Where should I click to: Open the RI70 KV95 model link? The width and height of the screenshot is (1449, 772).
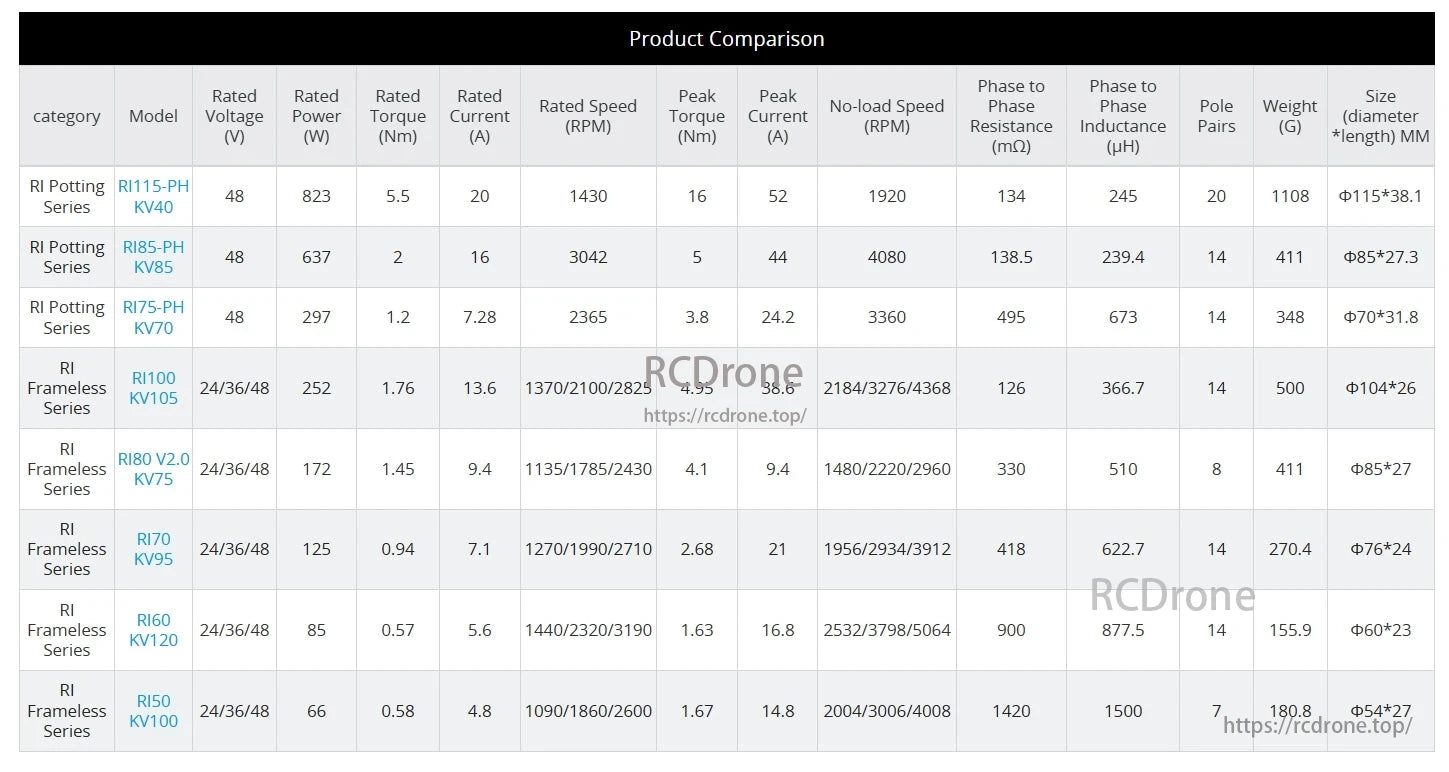pyautogui.click(x=152, y=549)
